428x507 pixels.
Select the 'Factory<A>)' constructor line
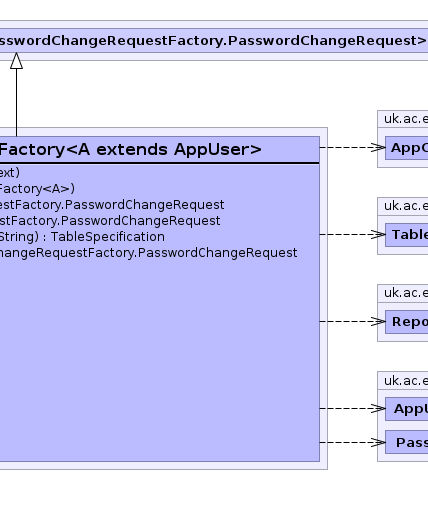point(37,189)
